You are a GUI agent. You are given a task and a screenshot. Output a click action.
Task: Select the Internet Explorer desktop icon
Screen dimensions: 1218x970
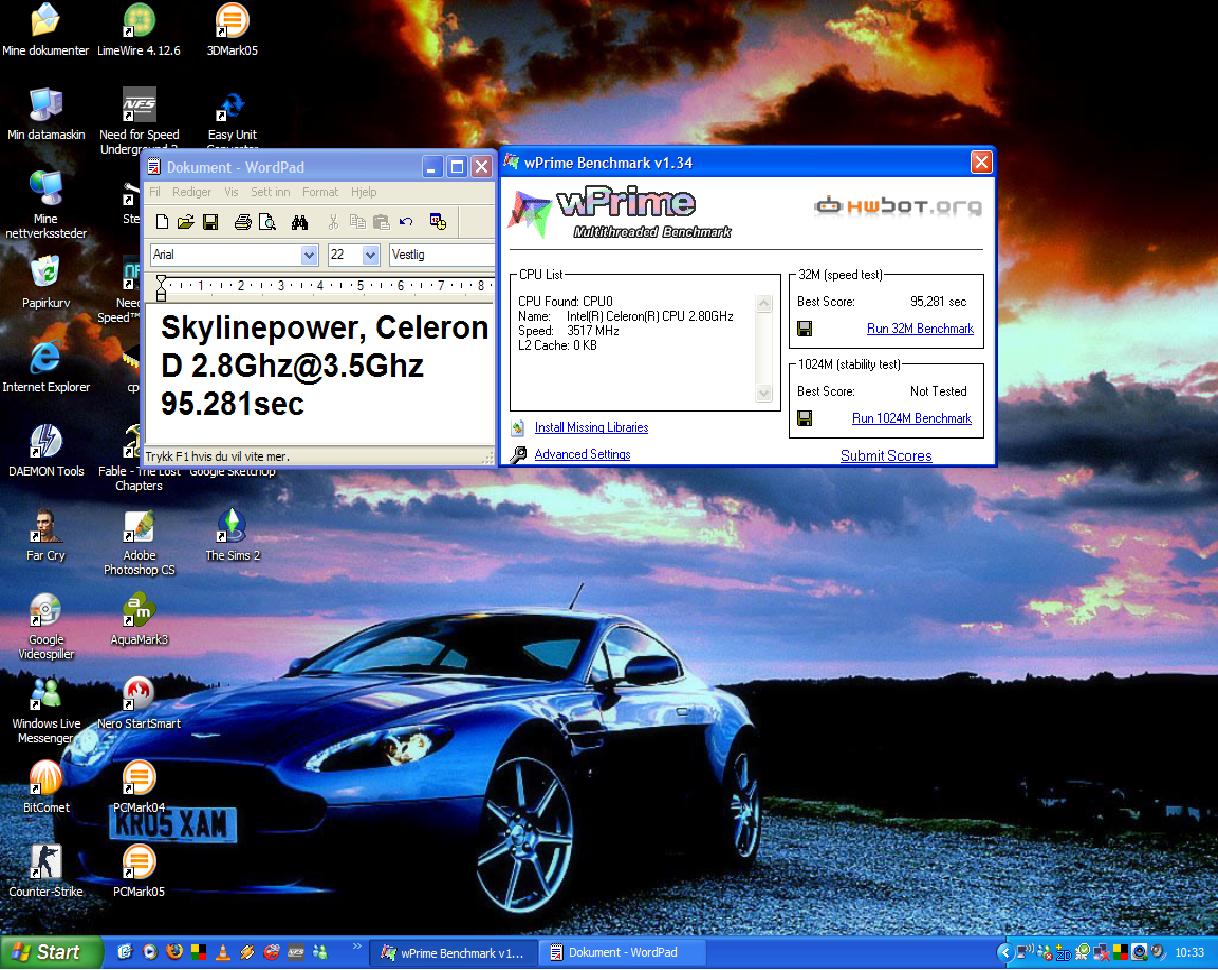46,366
